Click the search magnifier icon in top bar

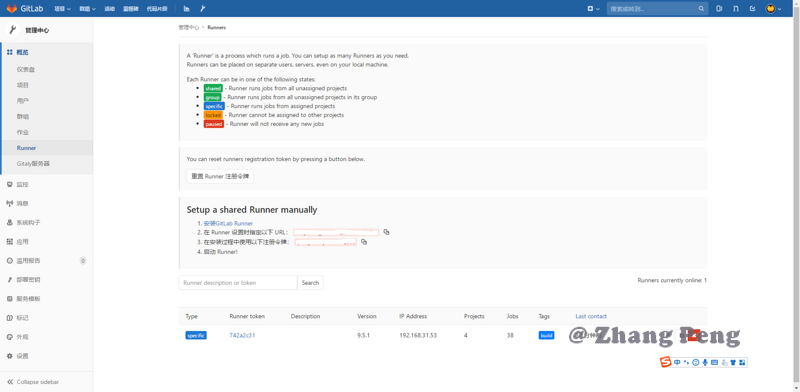[x=702, y=9]
